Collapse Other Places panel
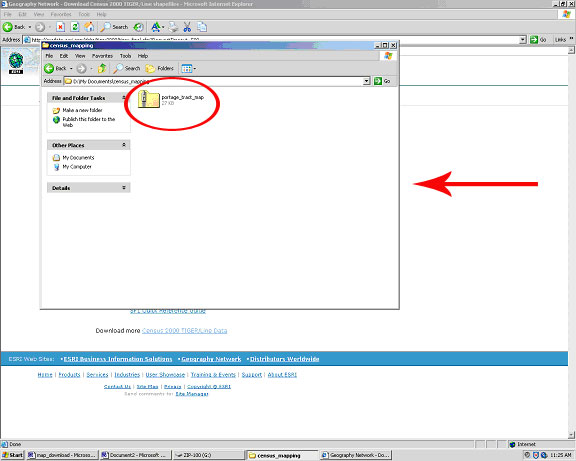Viewport: 576px width, 461px height. [124, 145]
